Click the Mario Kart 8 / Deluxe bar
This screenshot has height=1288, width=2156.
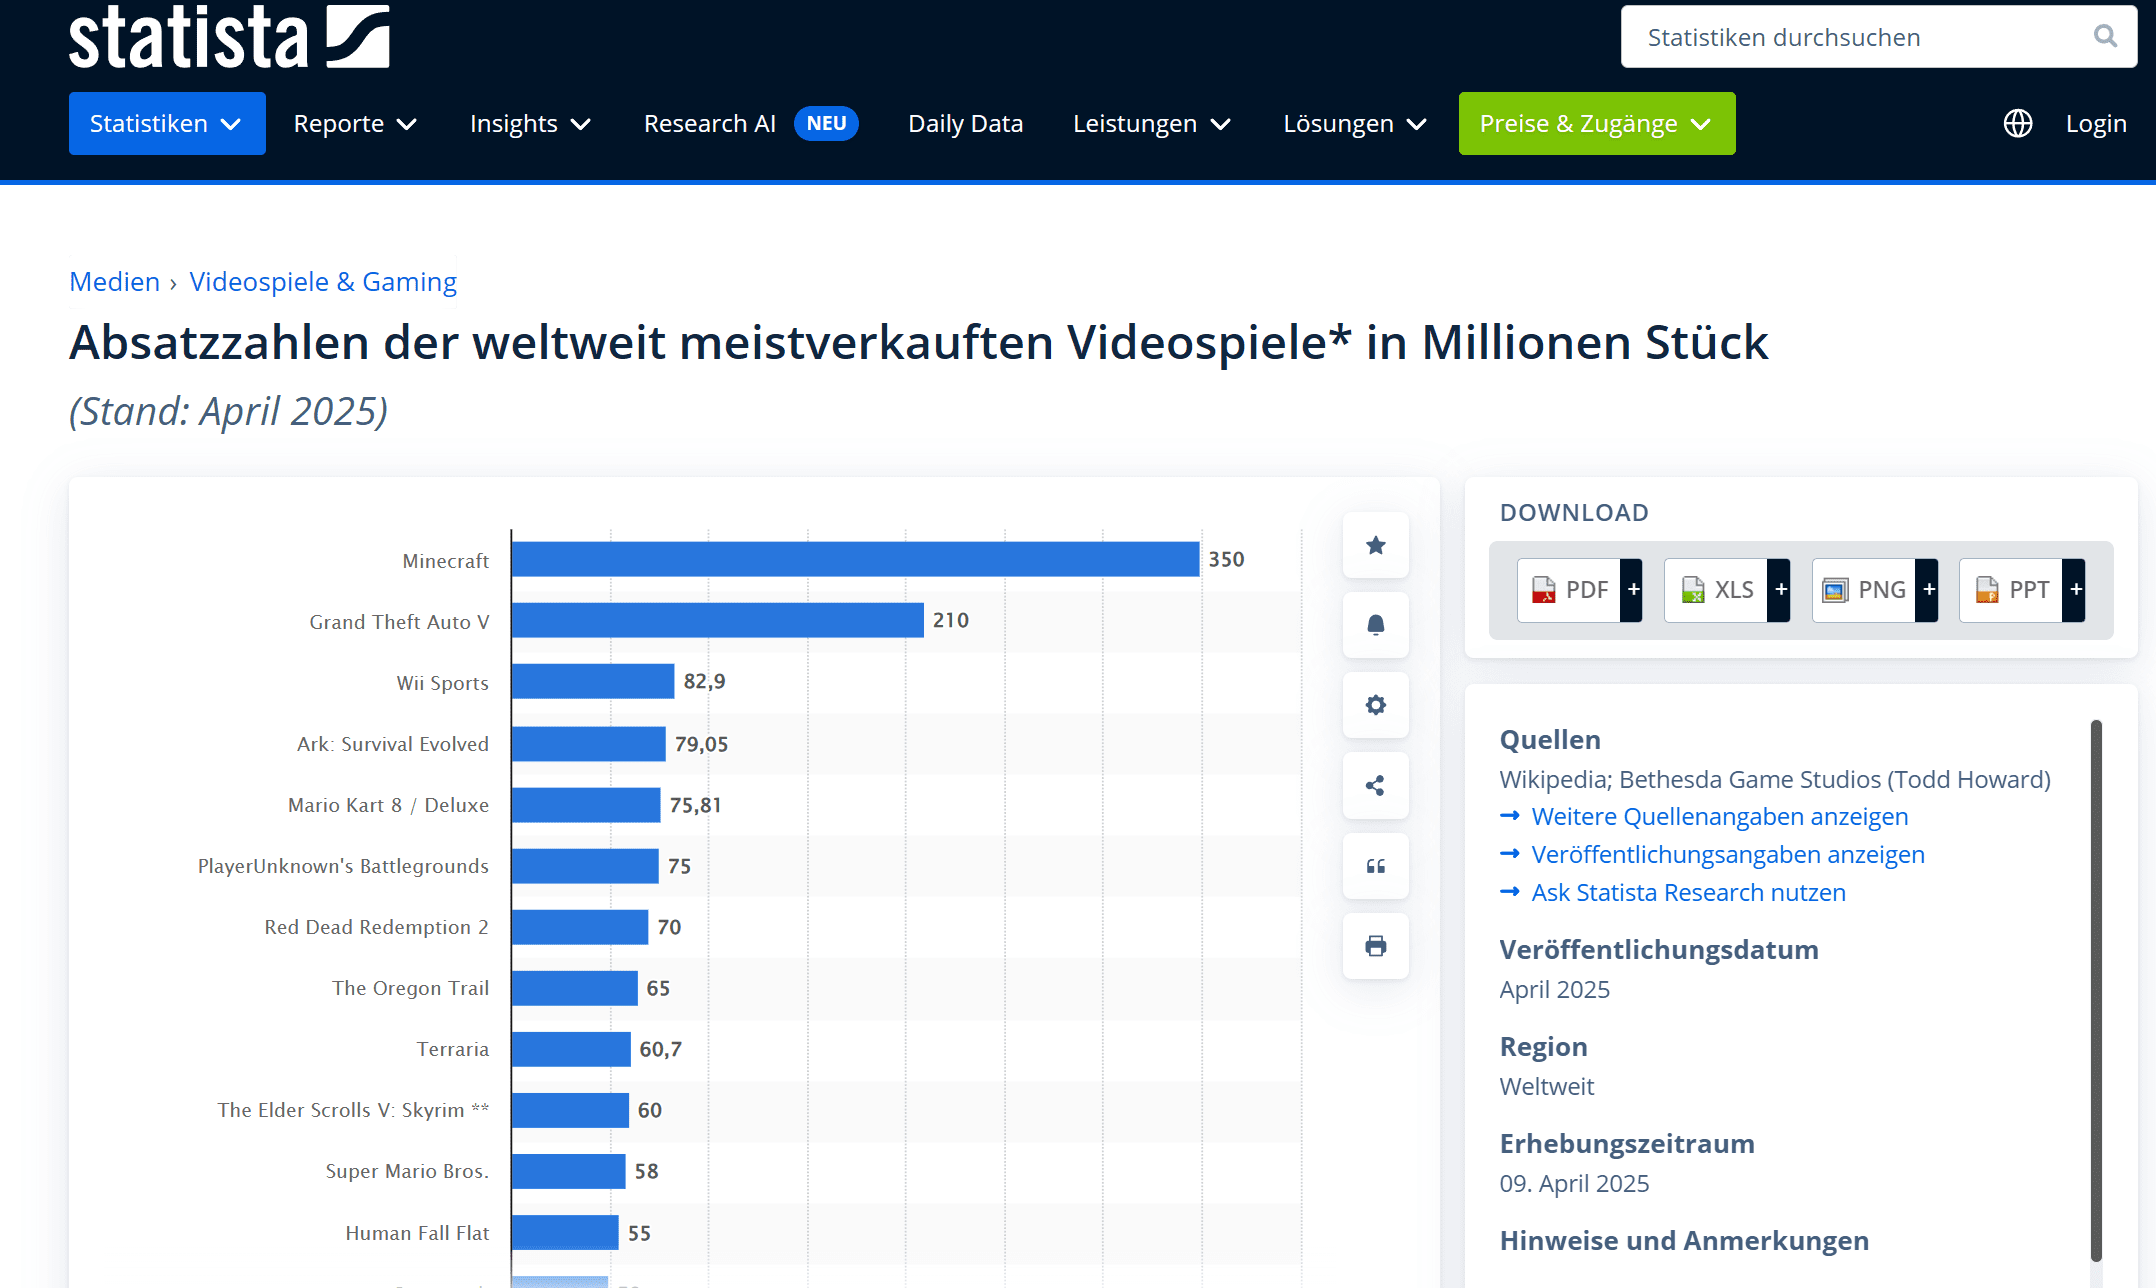[x=586, y=805]
